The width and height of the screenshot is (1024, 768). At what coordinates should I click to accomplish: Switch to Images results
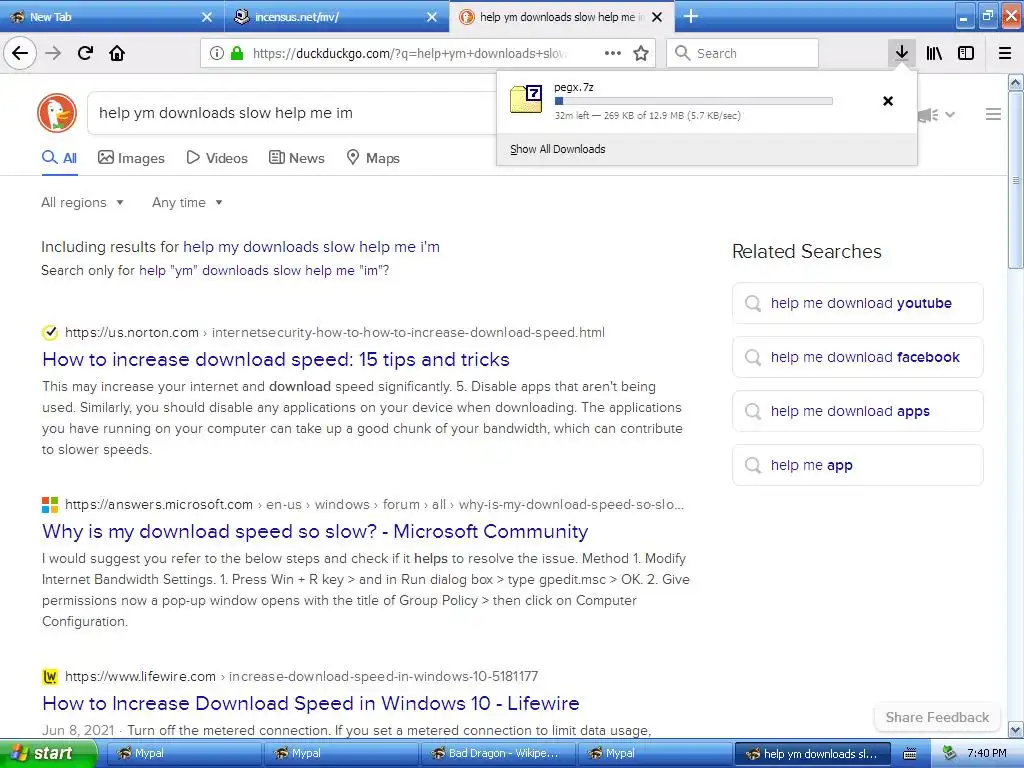pyautogui.click(x=131, y=158)
